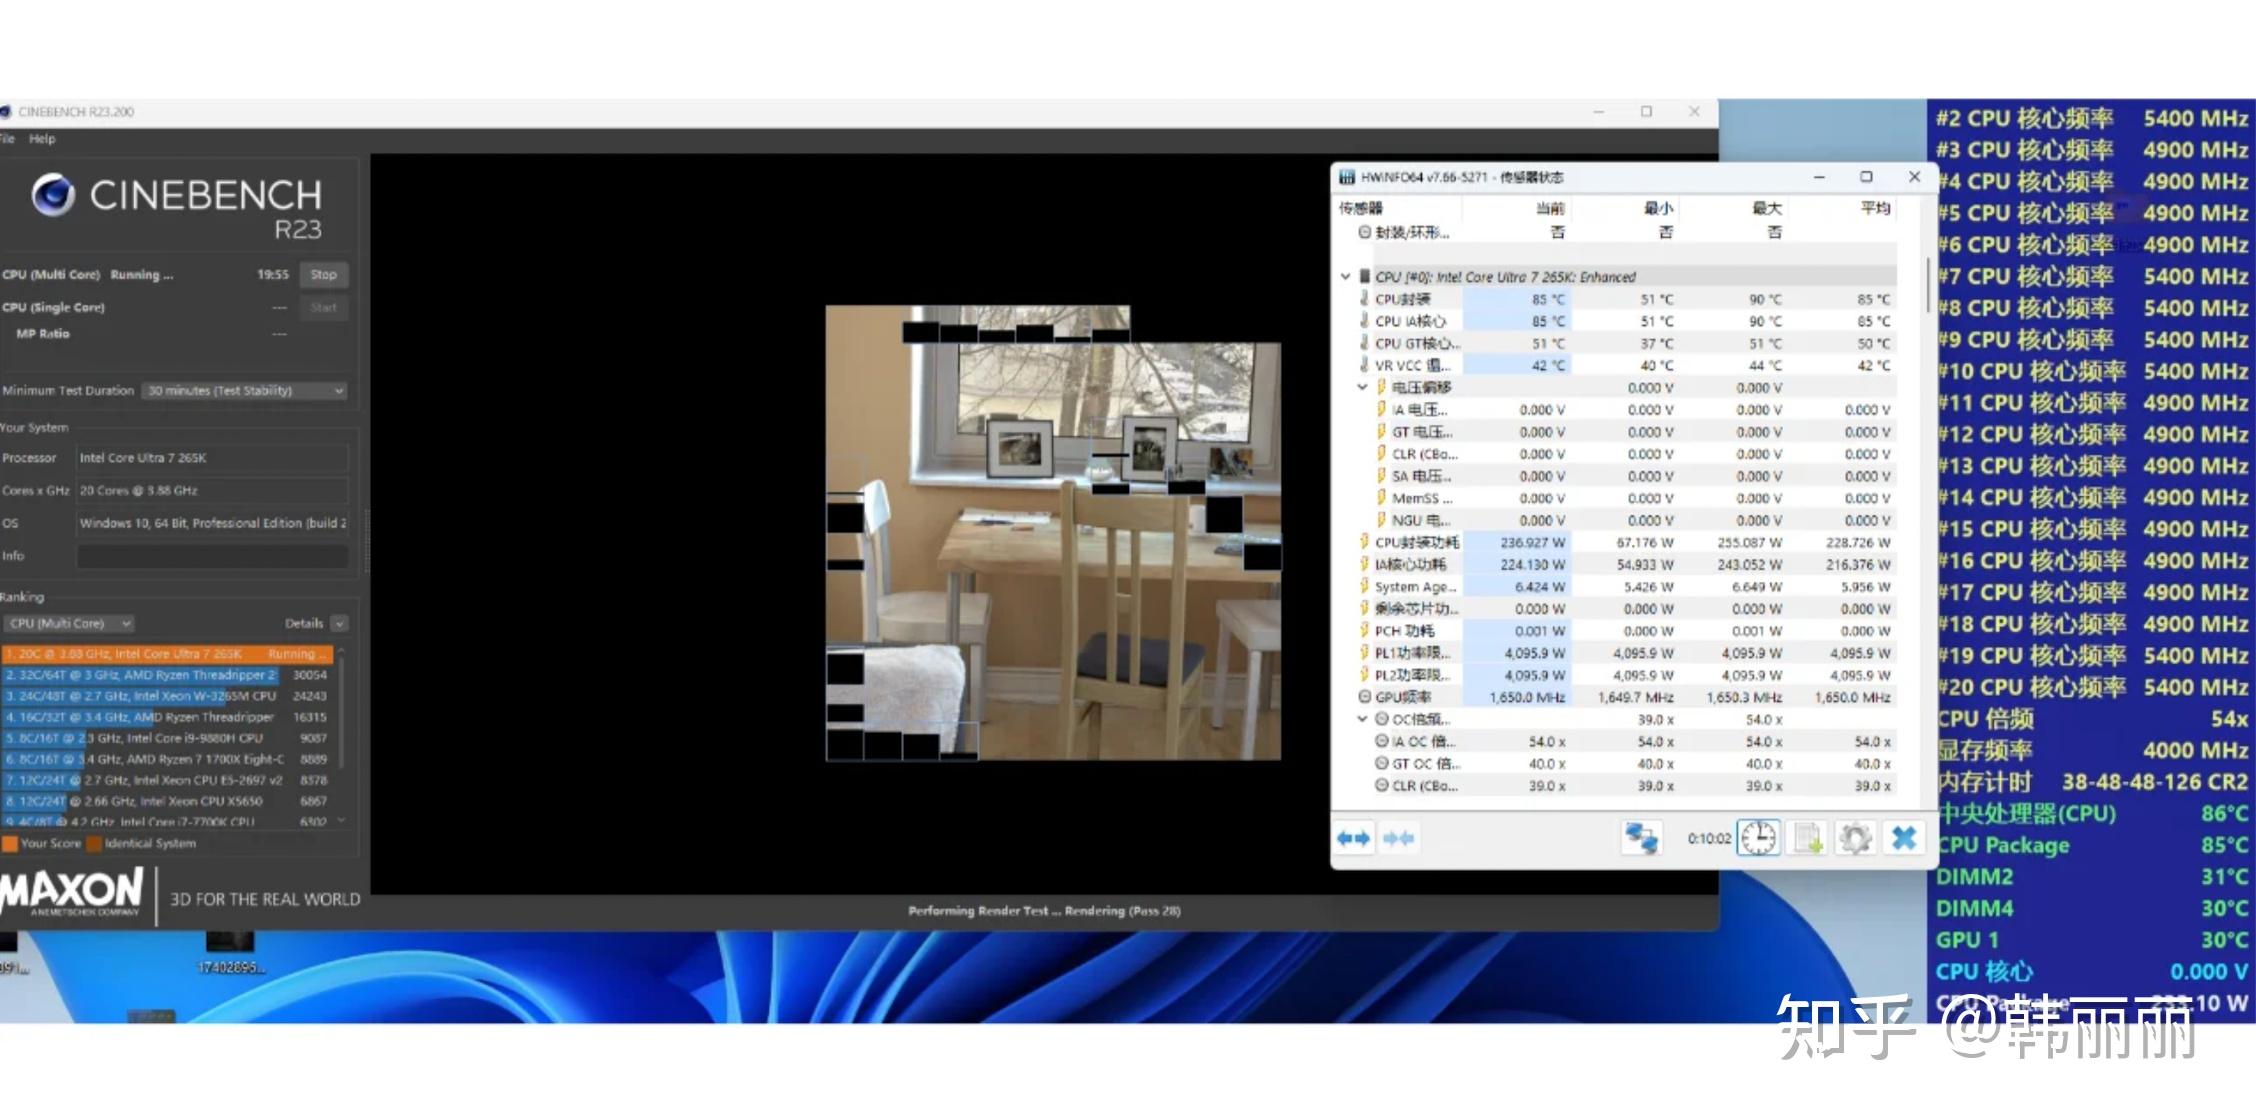Open the Cinebench File menu
This screenshot has width=2256, height=1120.
pos(7,139)
